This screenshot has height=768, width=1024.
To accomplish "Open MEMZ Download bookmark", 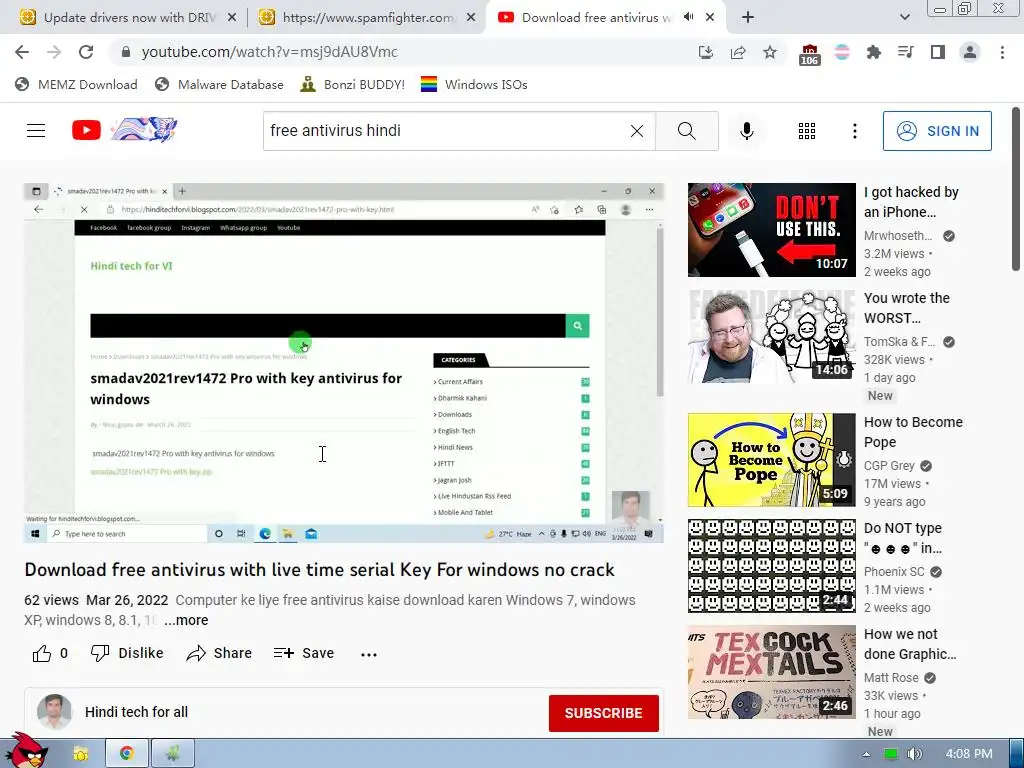I will click(x=76, y=84).
